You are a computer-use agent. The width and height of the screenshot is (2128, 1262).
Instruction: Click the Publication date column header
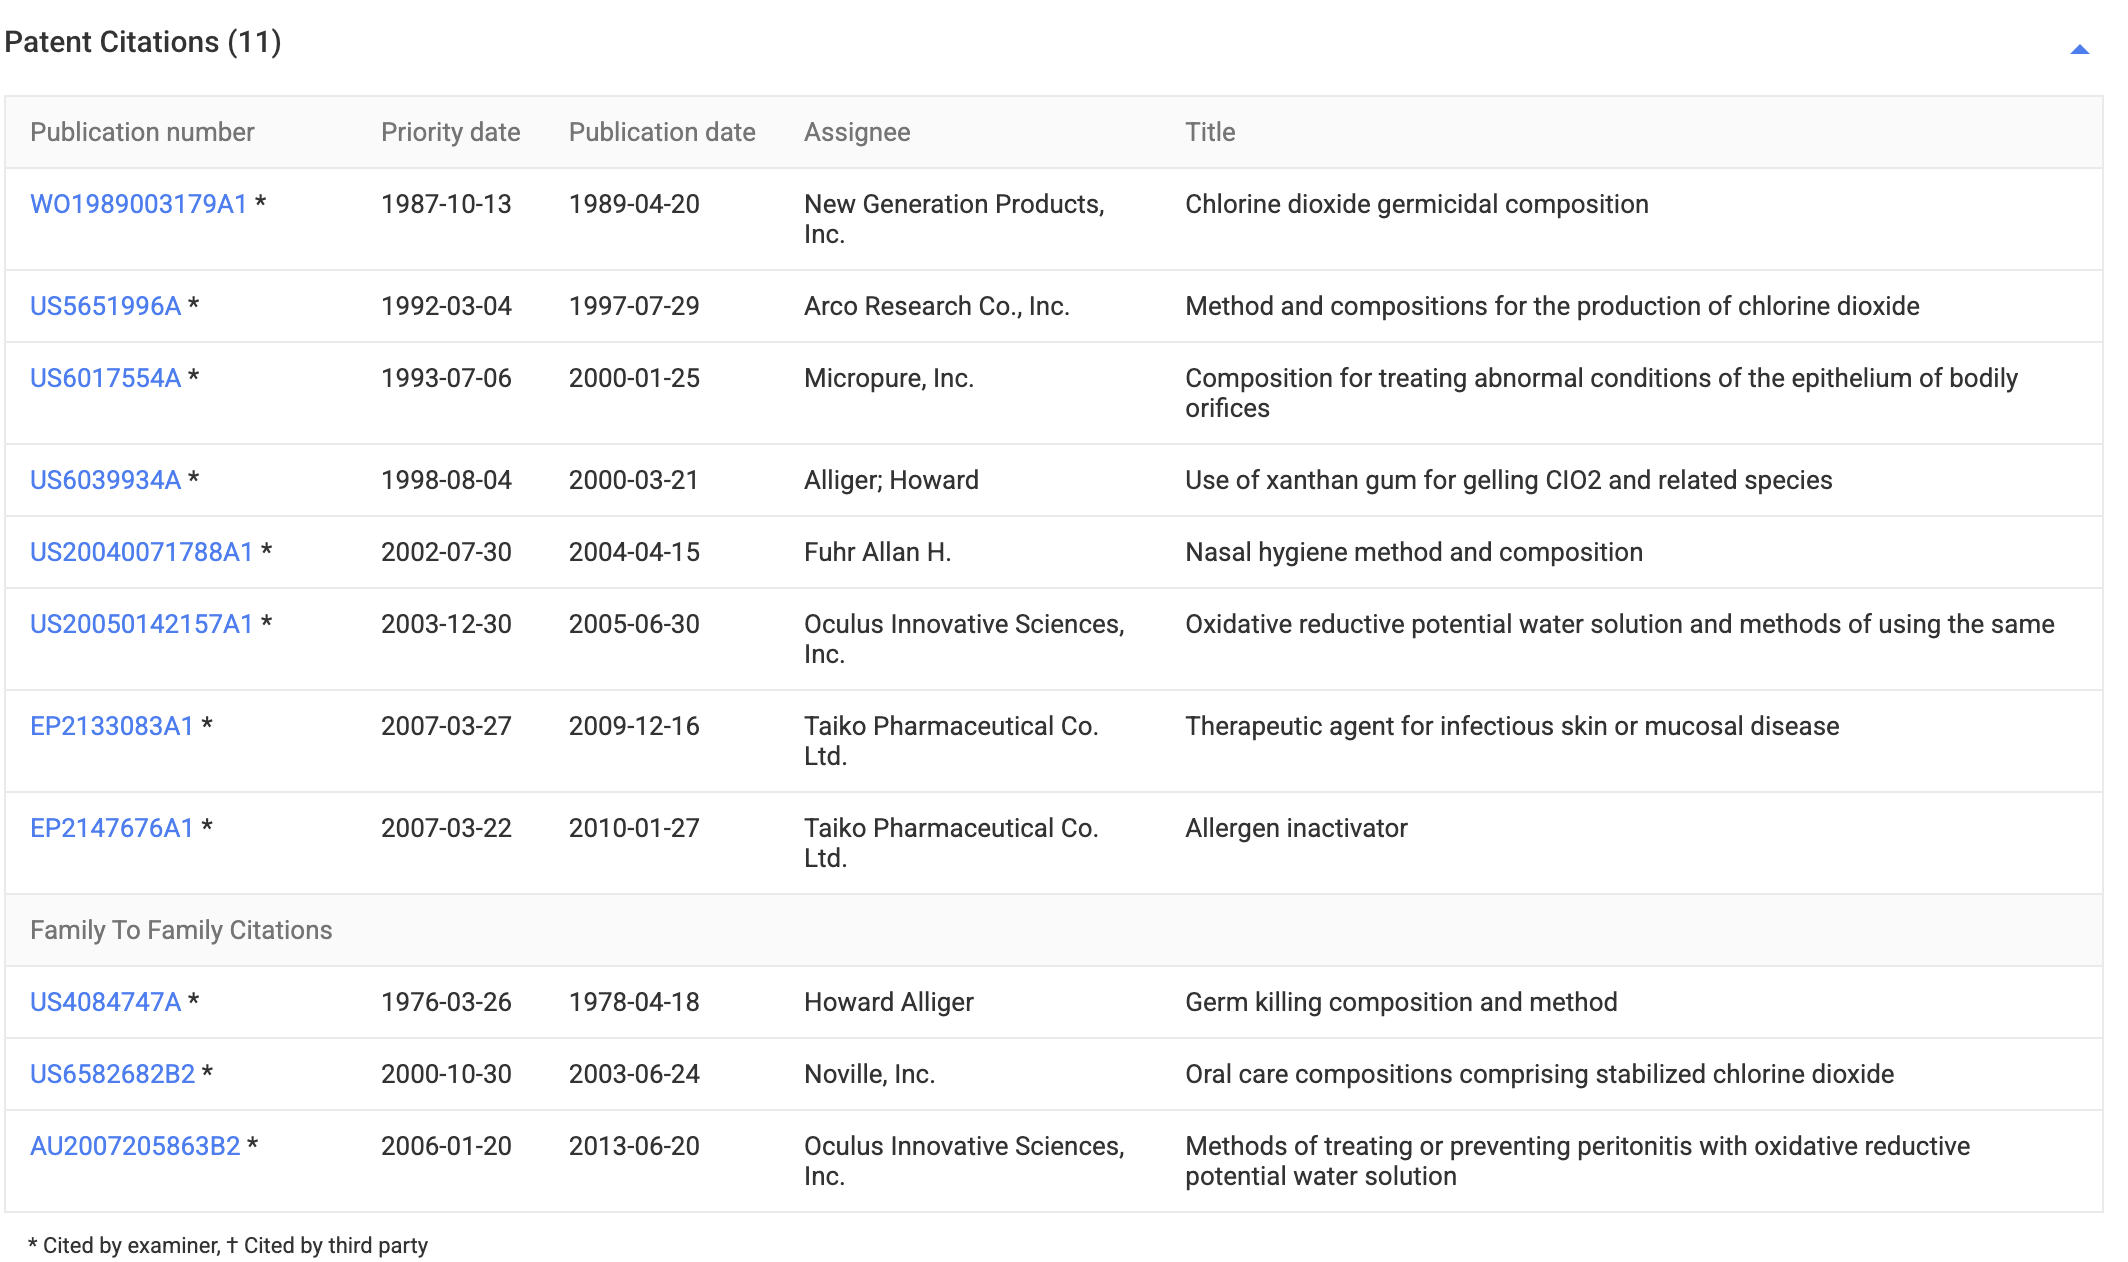(661, 132)
